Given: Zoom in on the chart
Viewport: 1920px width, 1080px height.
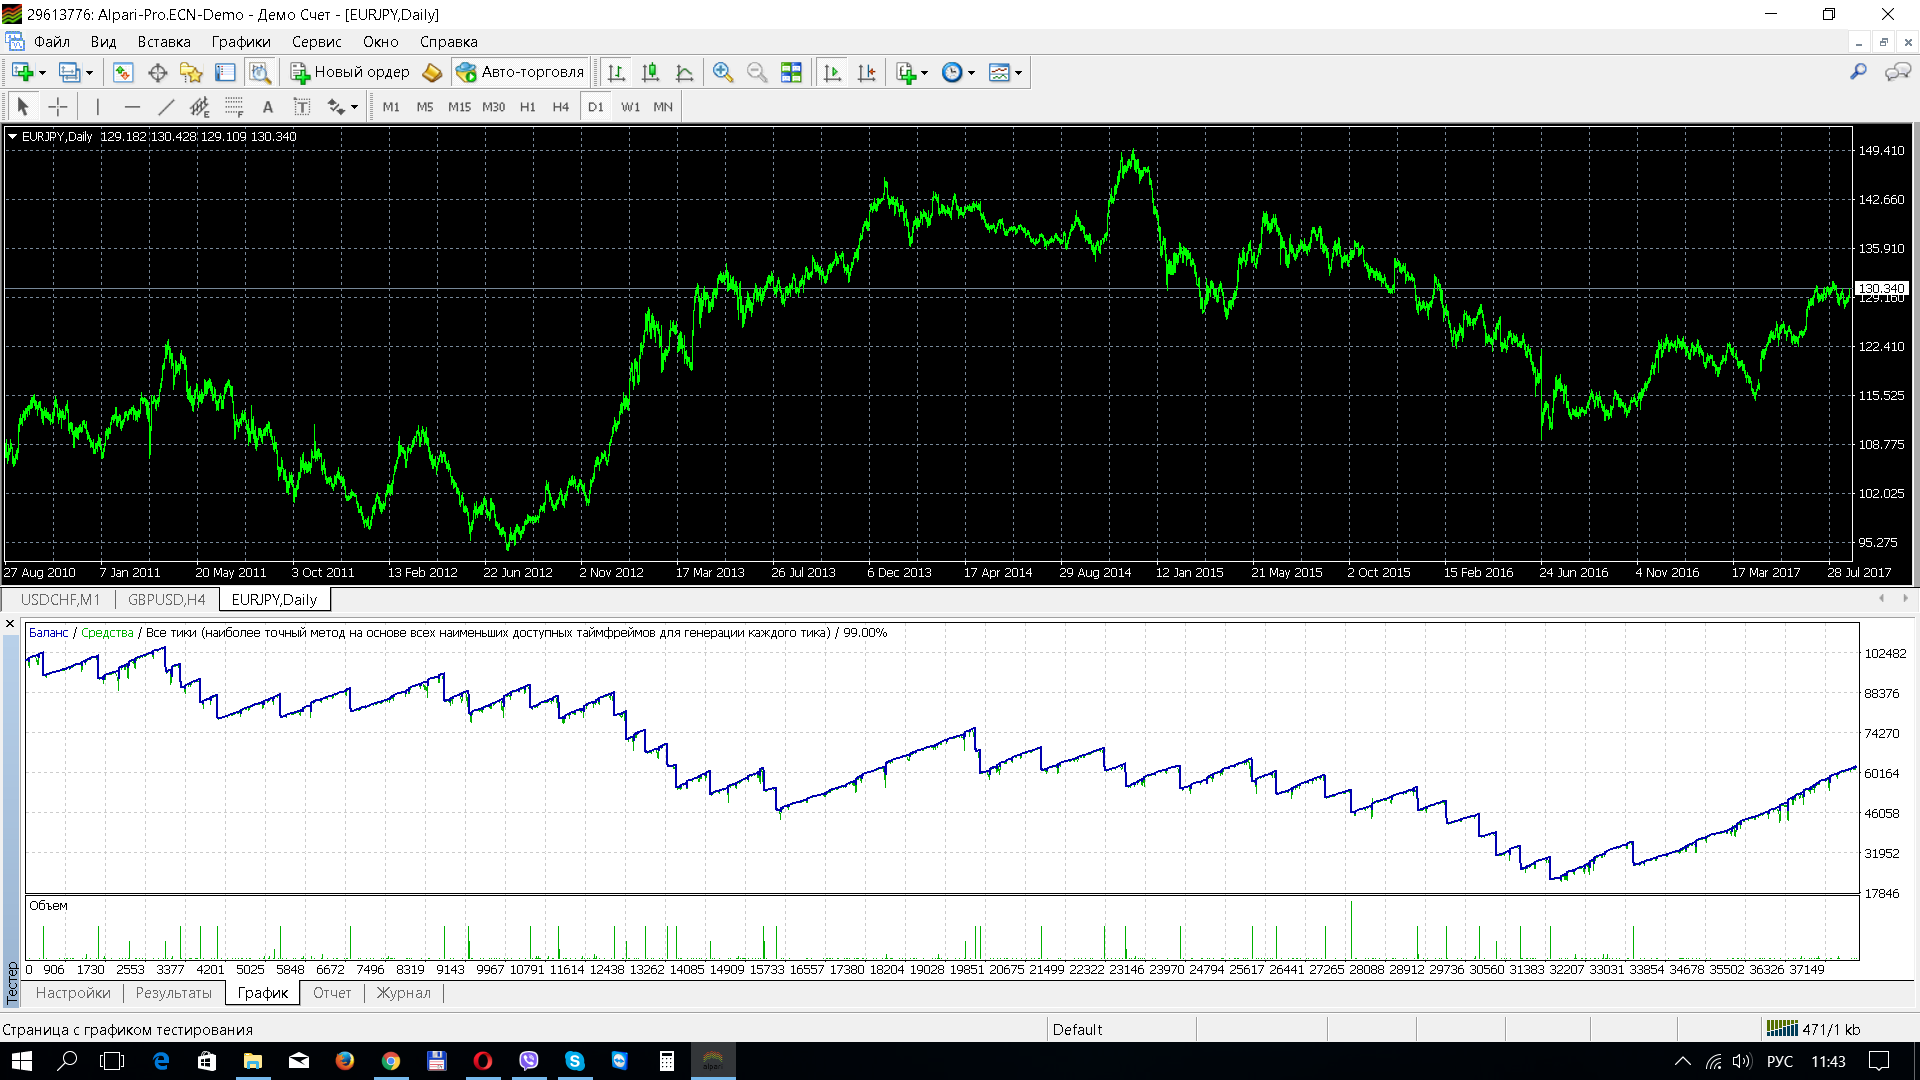Looking at the screenshot, I should (x=723, y=72).
